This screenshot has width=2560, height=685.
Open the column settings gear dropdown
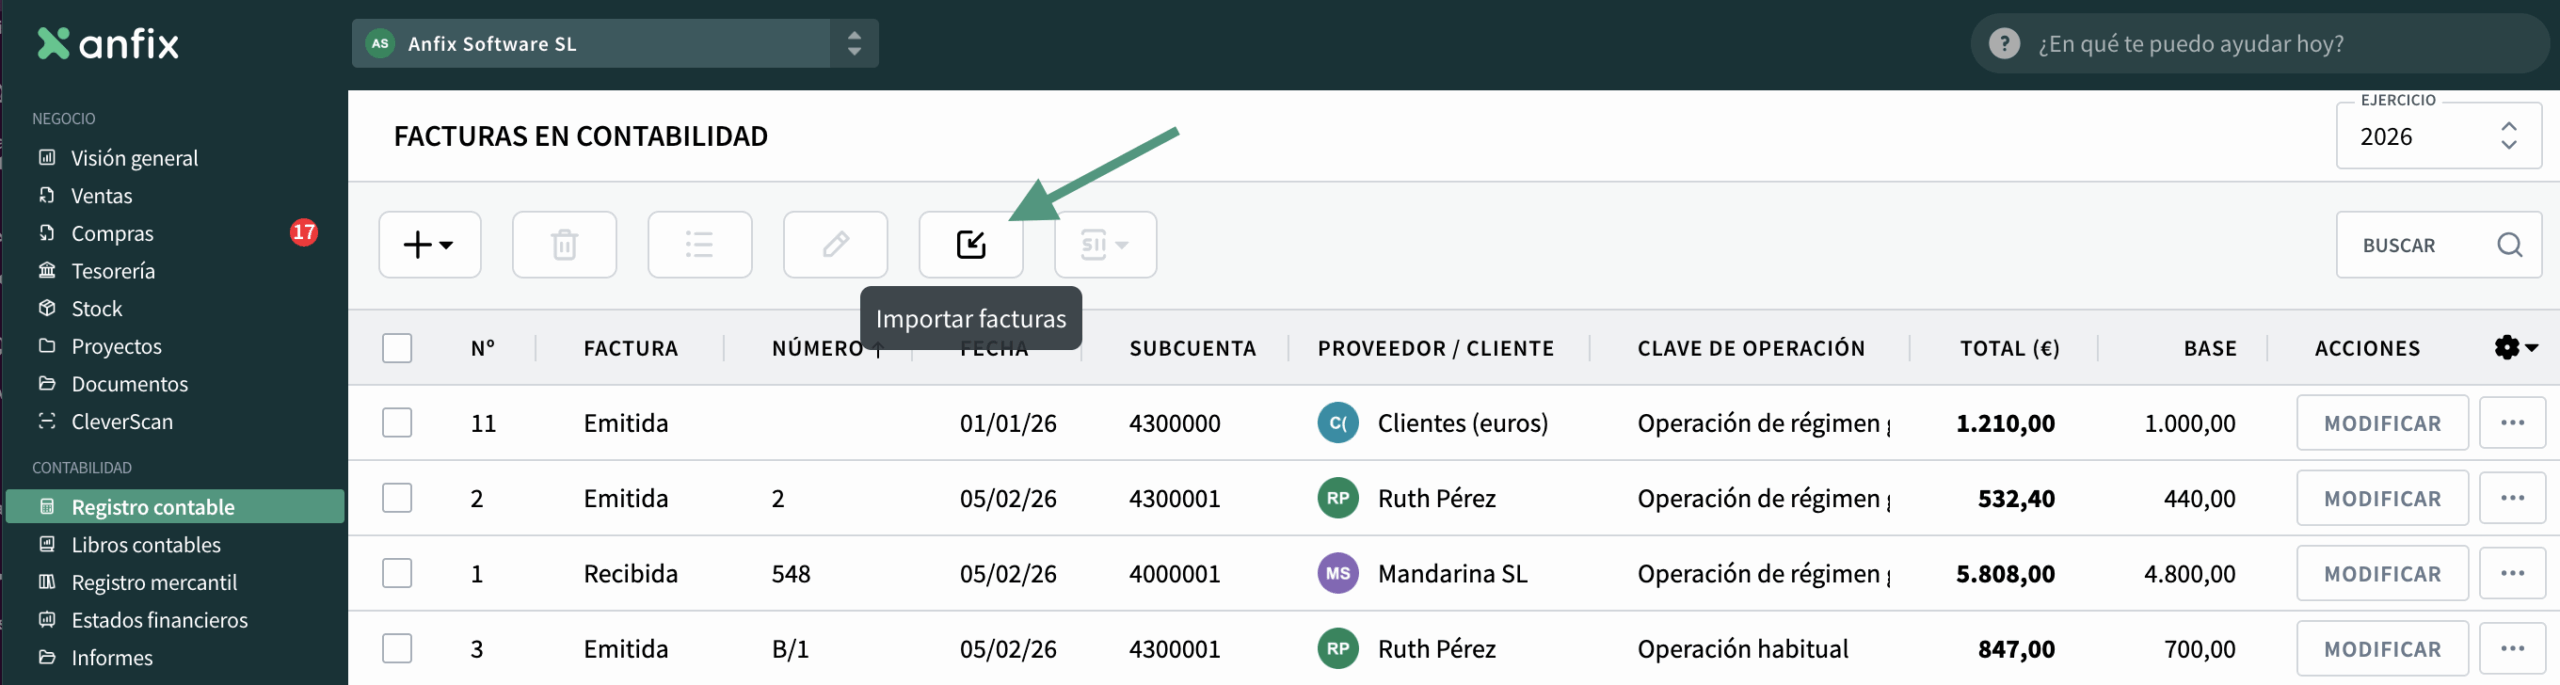pos(2515,348)
